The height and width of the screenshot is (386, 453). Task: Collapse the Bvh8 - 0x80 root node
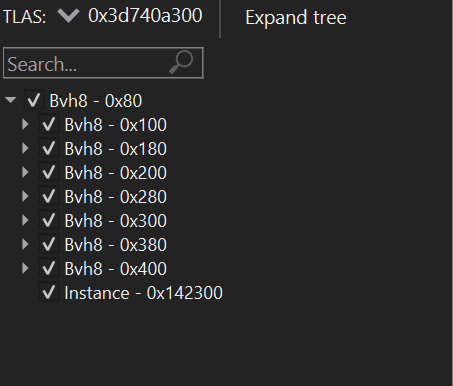10,100
